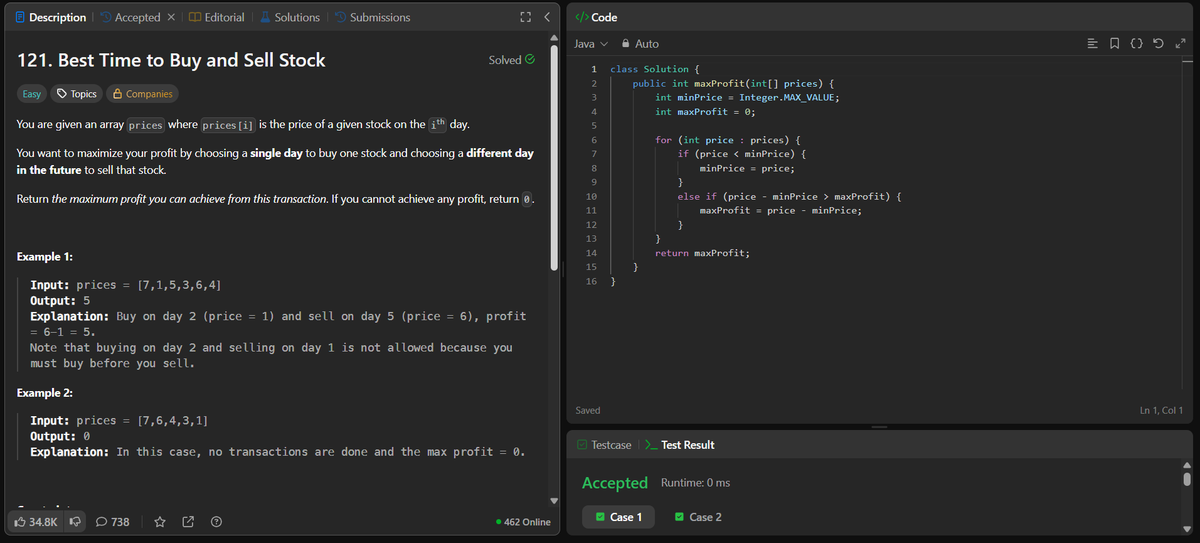
Task: Click test result scrollbar down arrow
Action: pos(1187,529)
